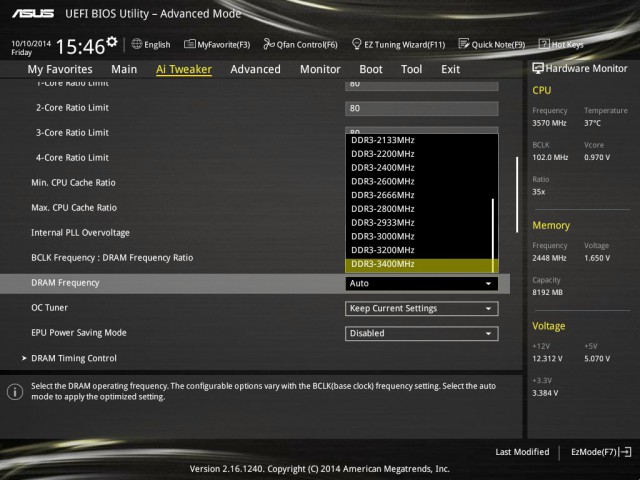The image size is (640, 480).
Task: Select DDR3-3200MHz option
Action: pos(419,250)
